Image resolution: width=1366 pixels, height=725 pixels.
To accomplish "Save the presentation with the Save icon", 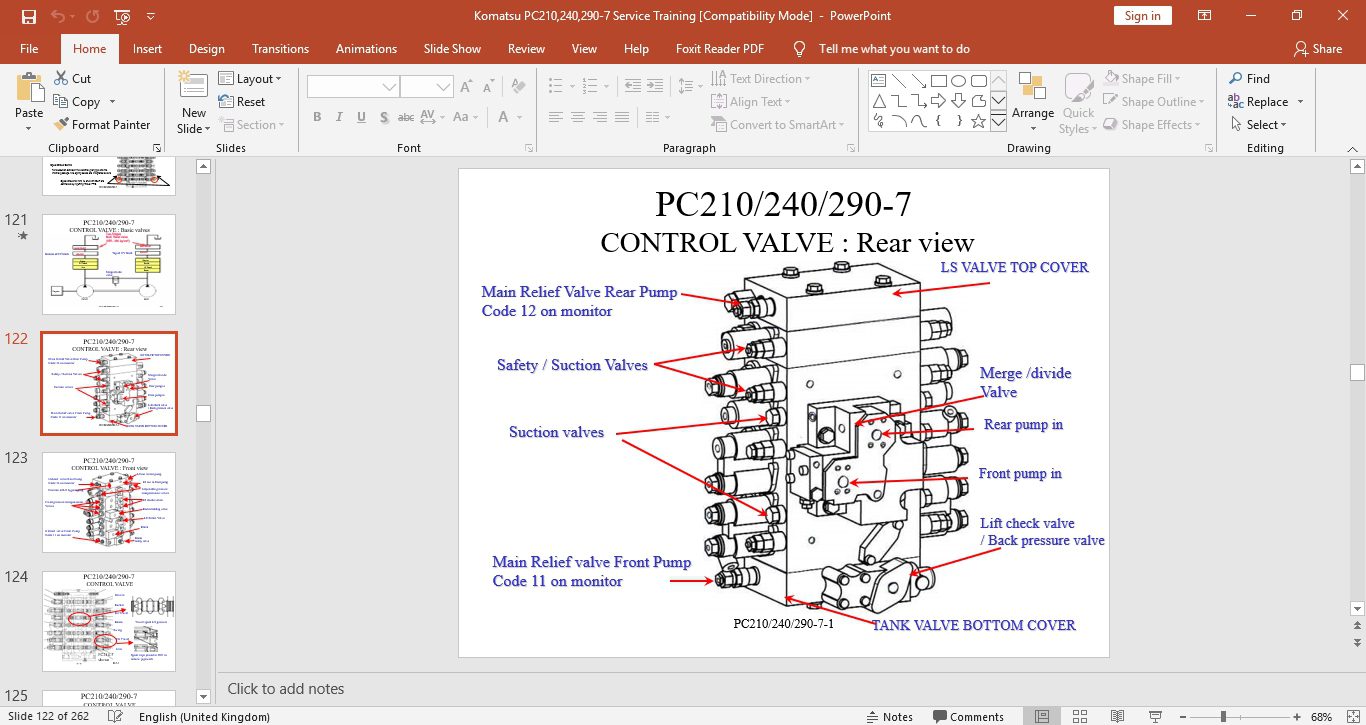I will pyautogui.click(x=28, y=16).
